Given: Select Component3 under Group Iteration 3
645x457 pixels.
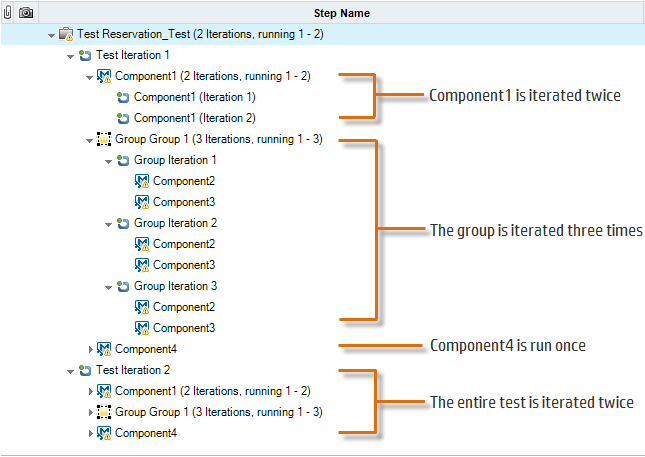Looking at the screenshot, I should coord(183,328).
